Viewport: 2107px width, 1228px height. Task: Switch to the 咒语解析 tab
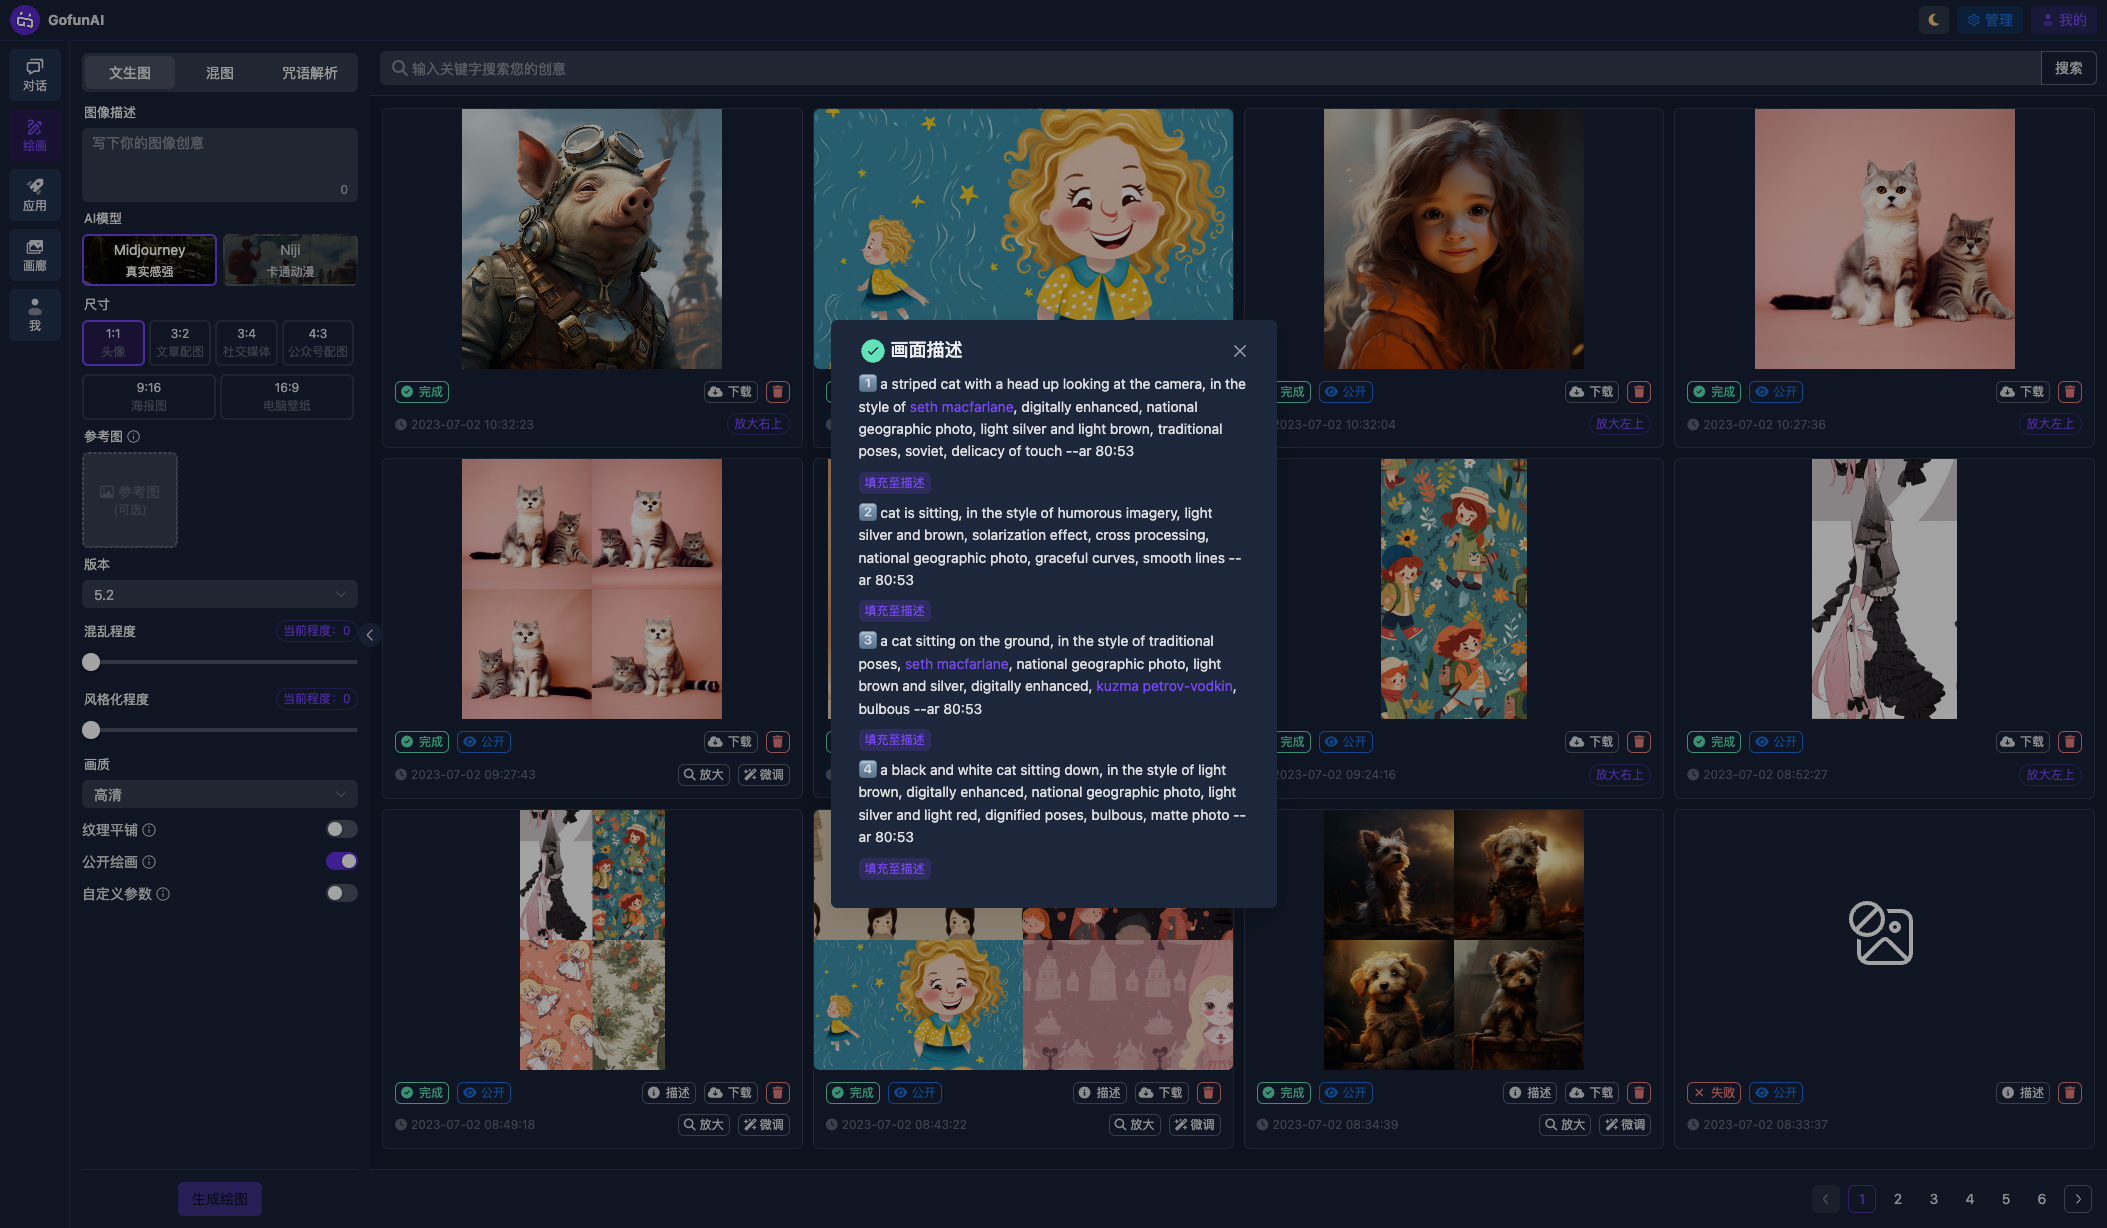(309, 73)
